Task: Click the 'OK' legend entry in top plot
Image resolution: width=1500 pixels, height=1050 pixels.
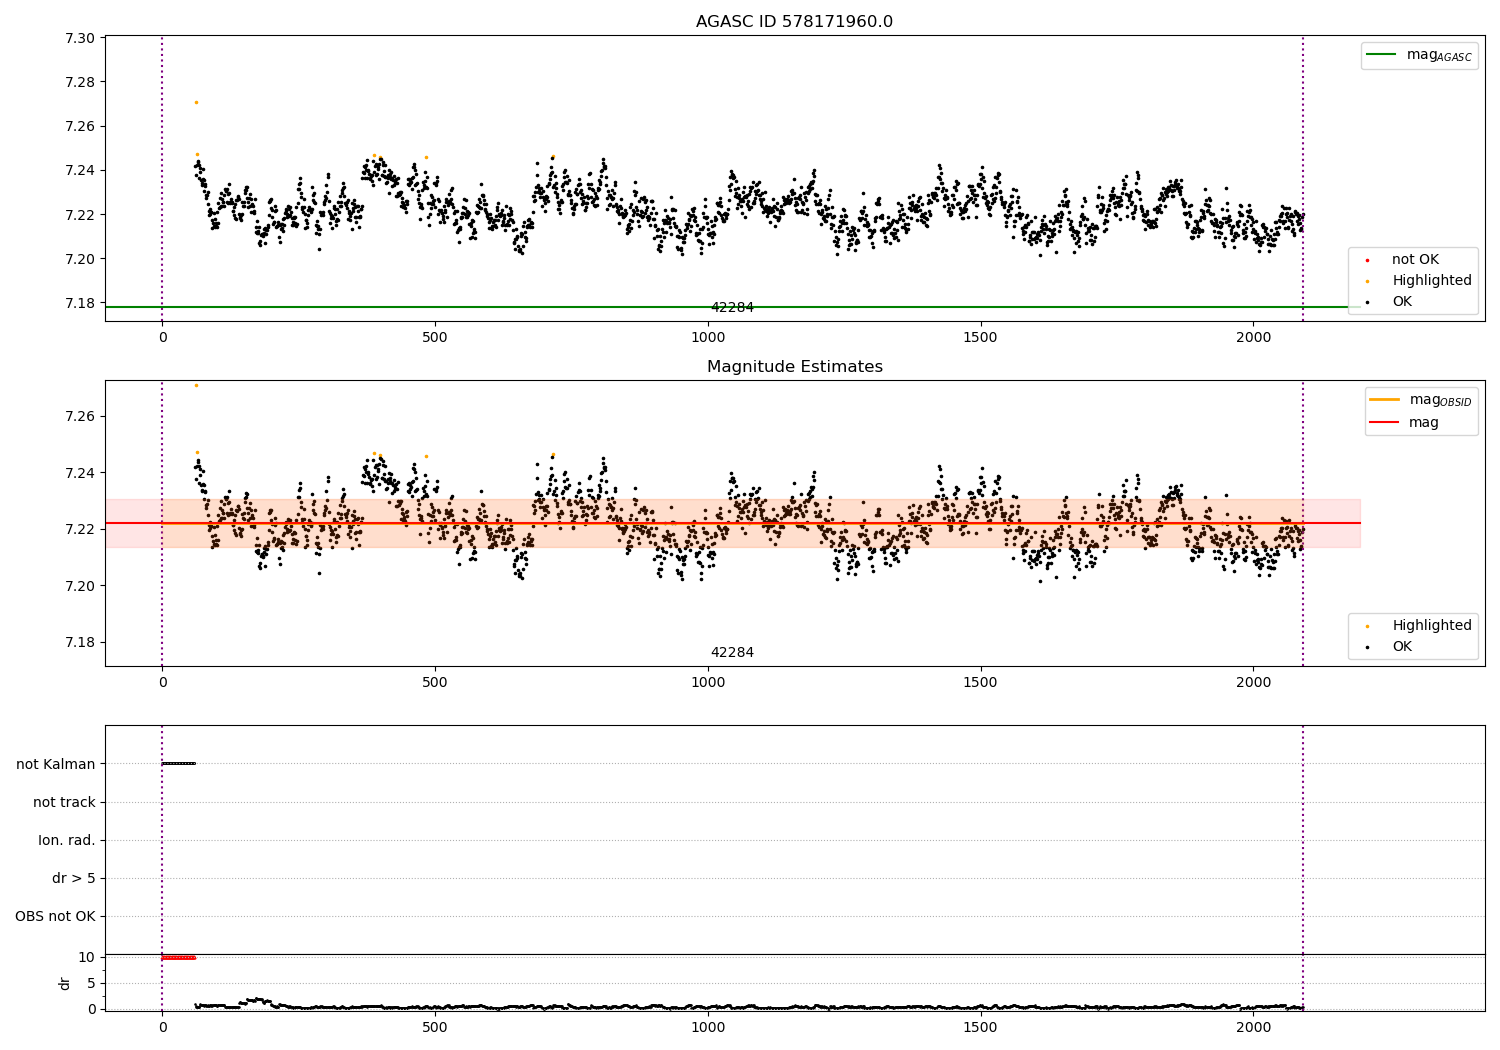Action: [x=1388, y=302]
